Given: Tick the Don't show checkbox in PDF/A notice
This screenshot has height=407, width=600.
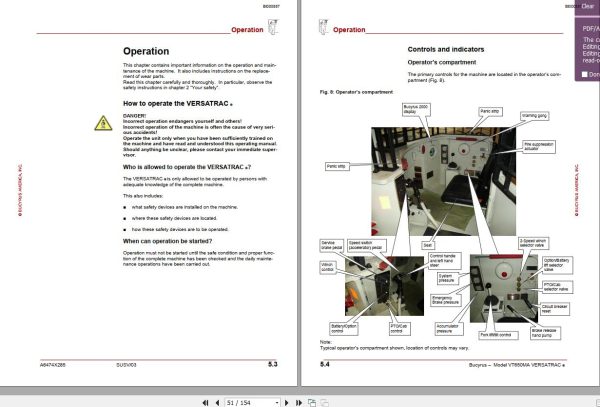Looking at the screenshot, I should tap(584, 74).
